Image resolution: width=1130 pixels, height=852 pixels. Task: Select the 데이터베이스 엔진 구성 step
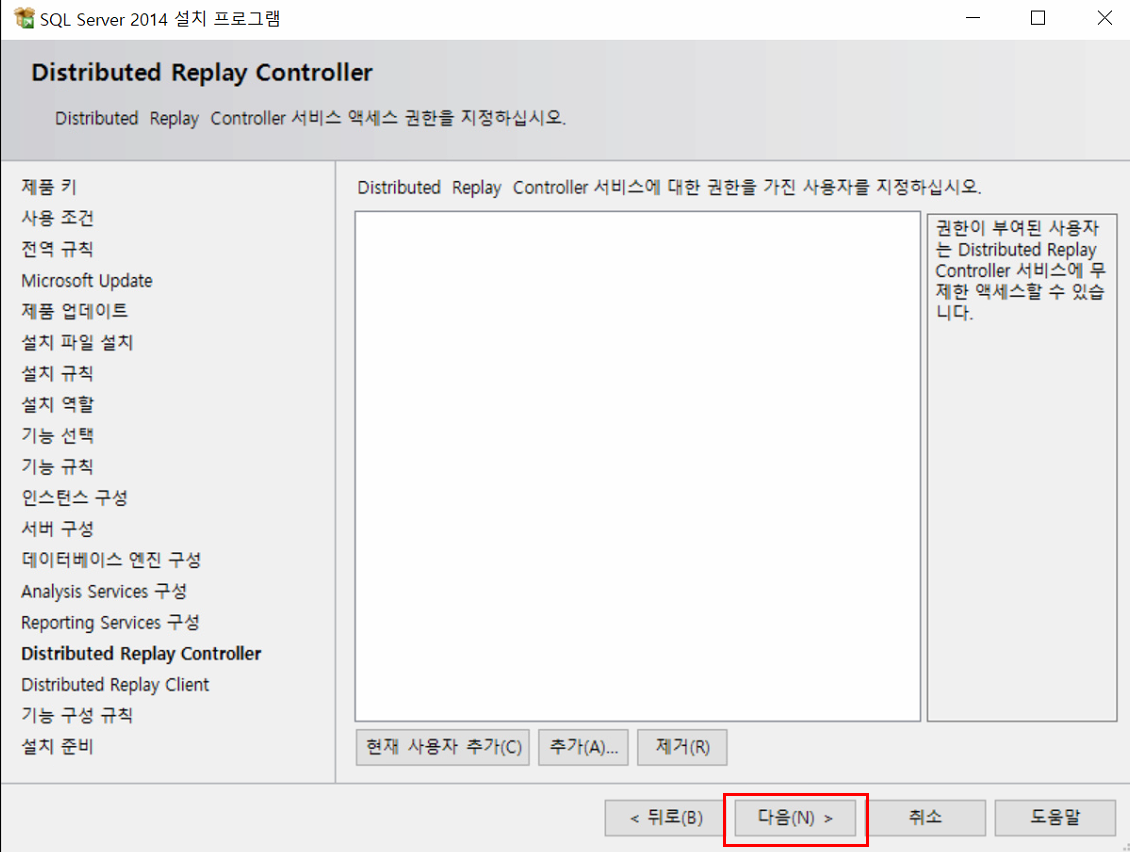(x=111, y=559)
